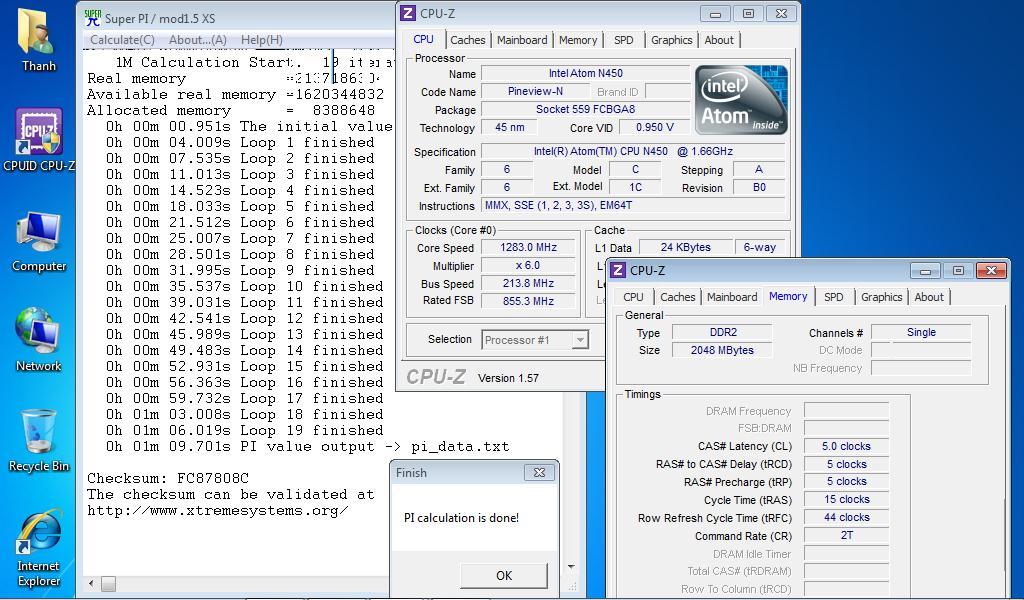
Task: Select the CPU tab in the front CPU-Z window
Action: click(633, 297)
